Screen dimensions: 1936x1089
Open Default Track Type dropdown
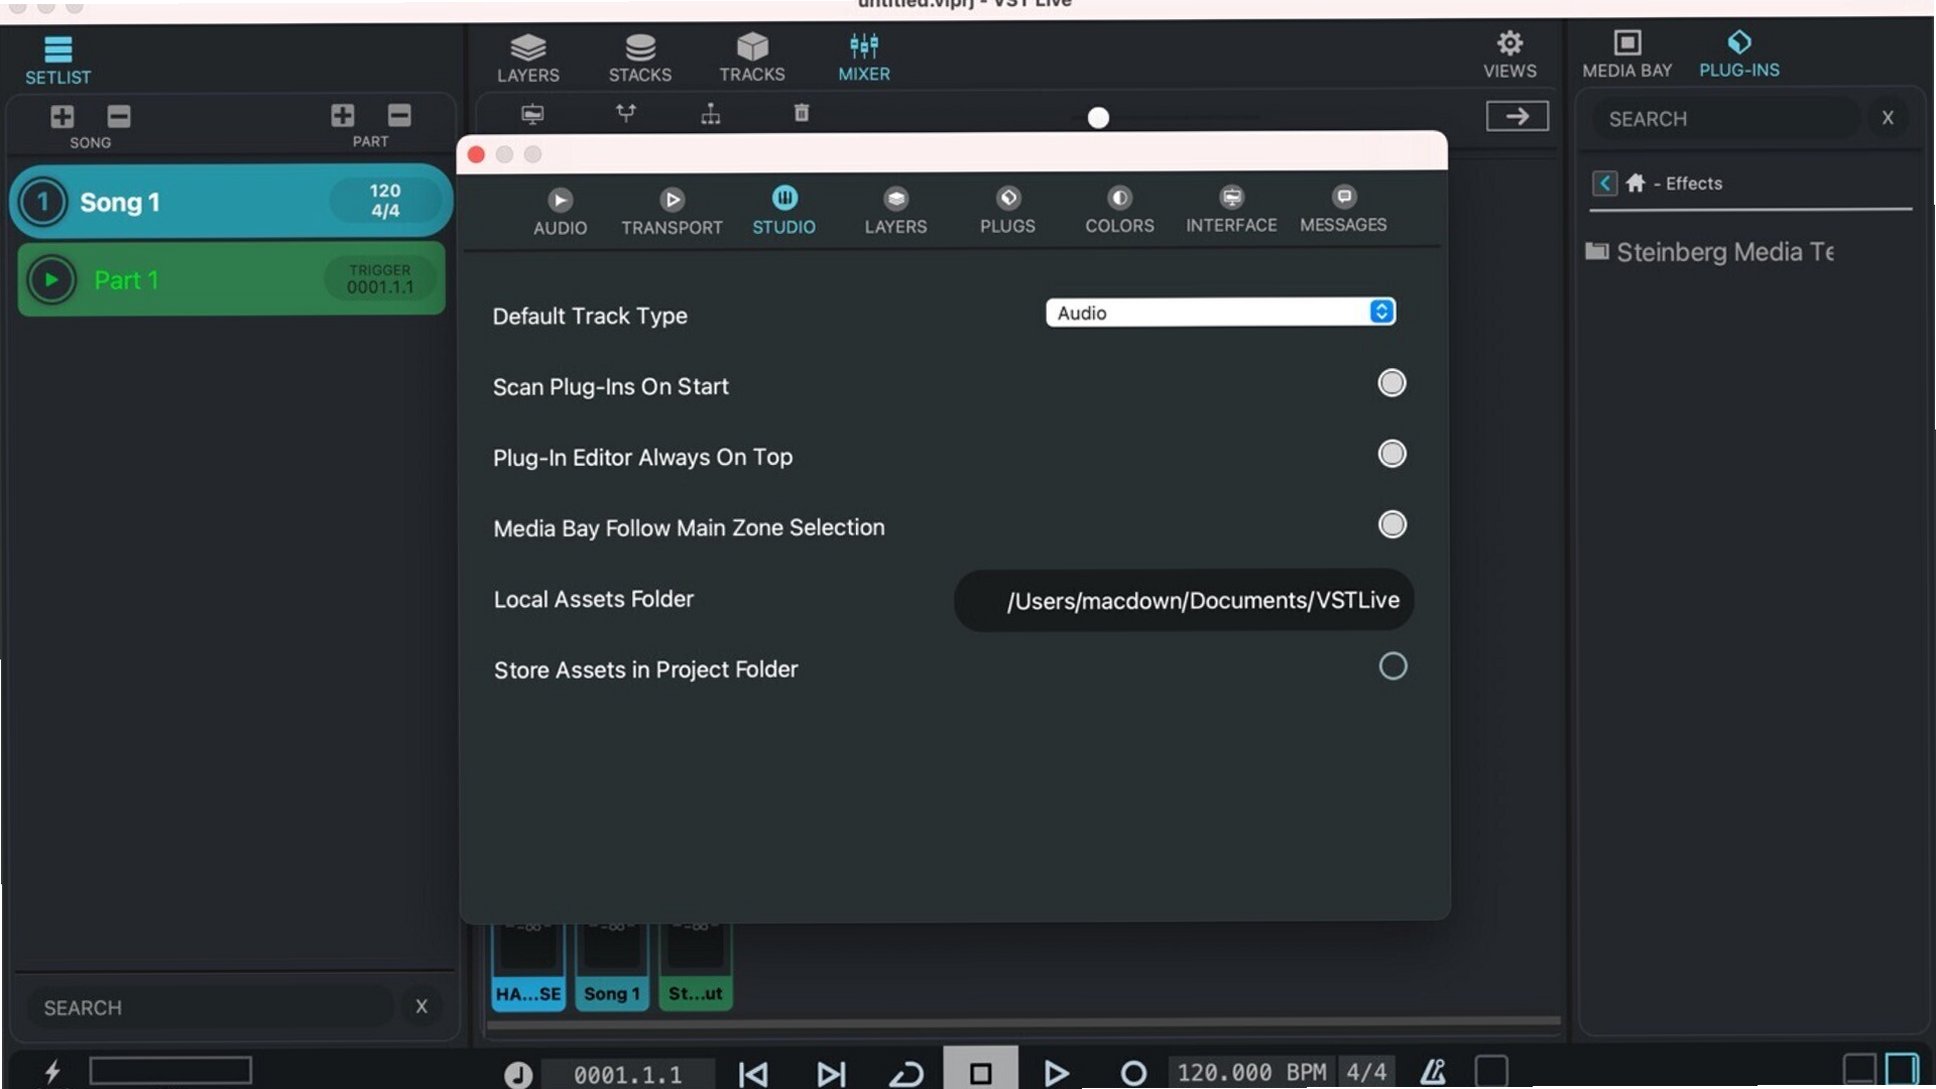1220,312
